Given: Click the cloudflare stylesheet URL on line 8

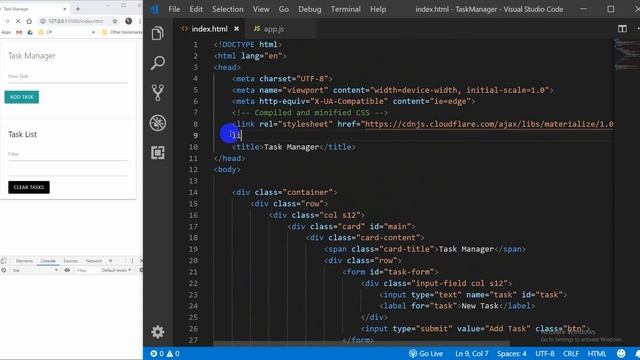Looking at the screenshot, I should click(x=489, y=124).
